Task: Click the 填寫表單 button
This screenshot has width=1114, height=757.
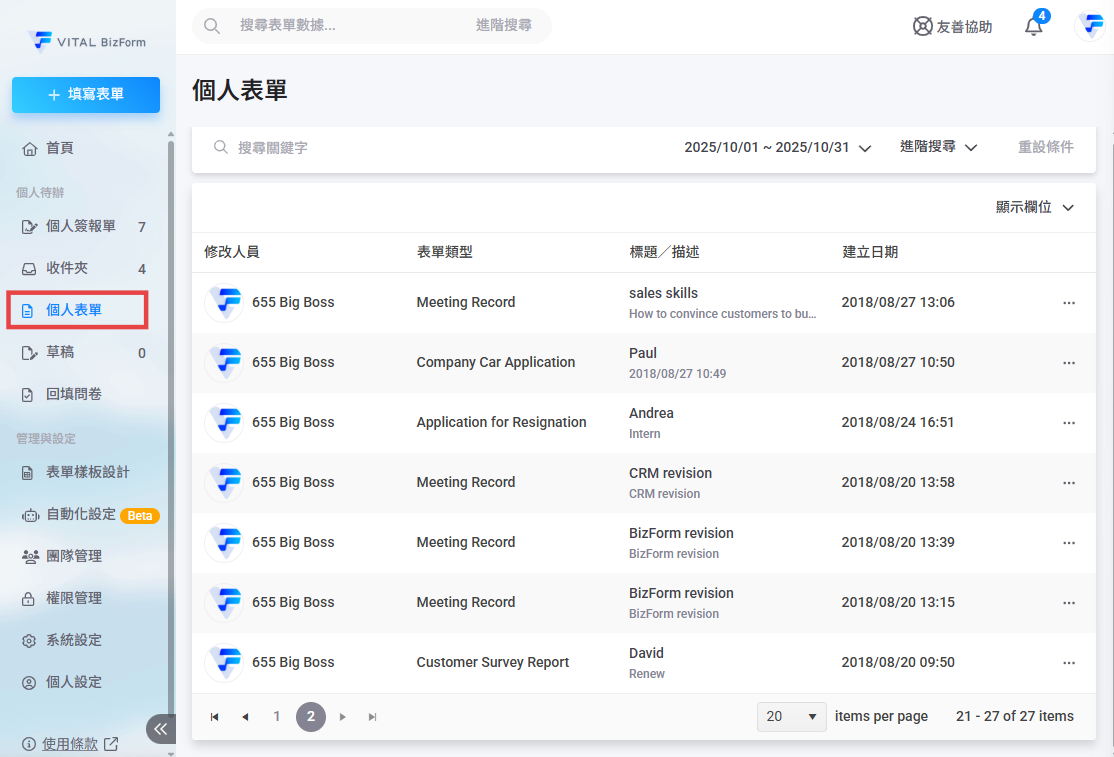Action: tap(86, 95)
